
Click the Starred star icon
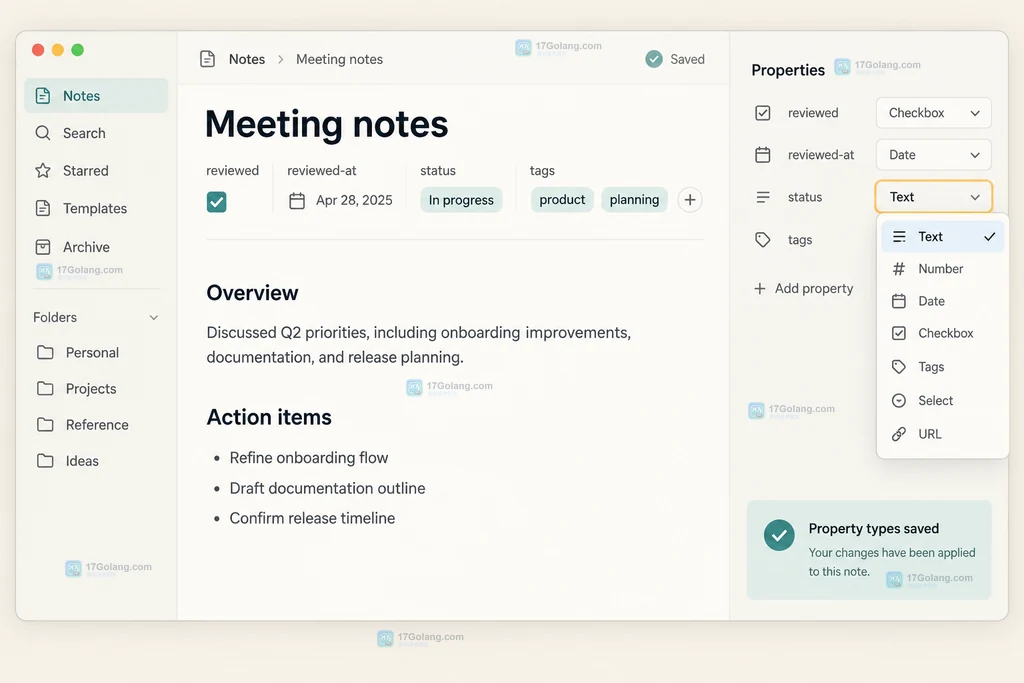pos(43,170)
